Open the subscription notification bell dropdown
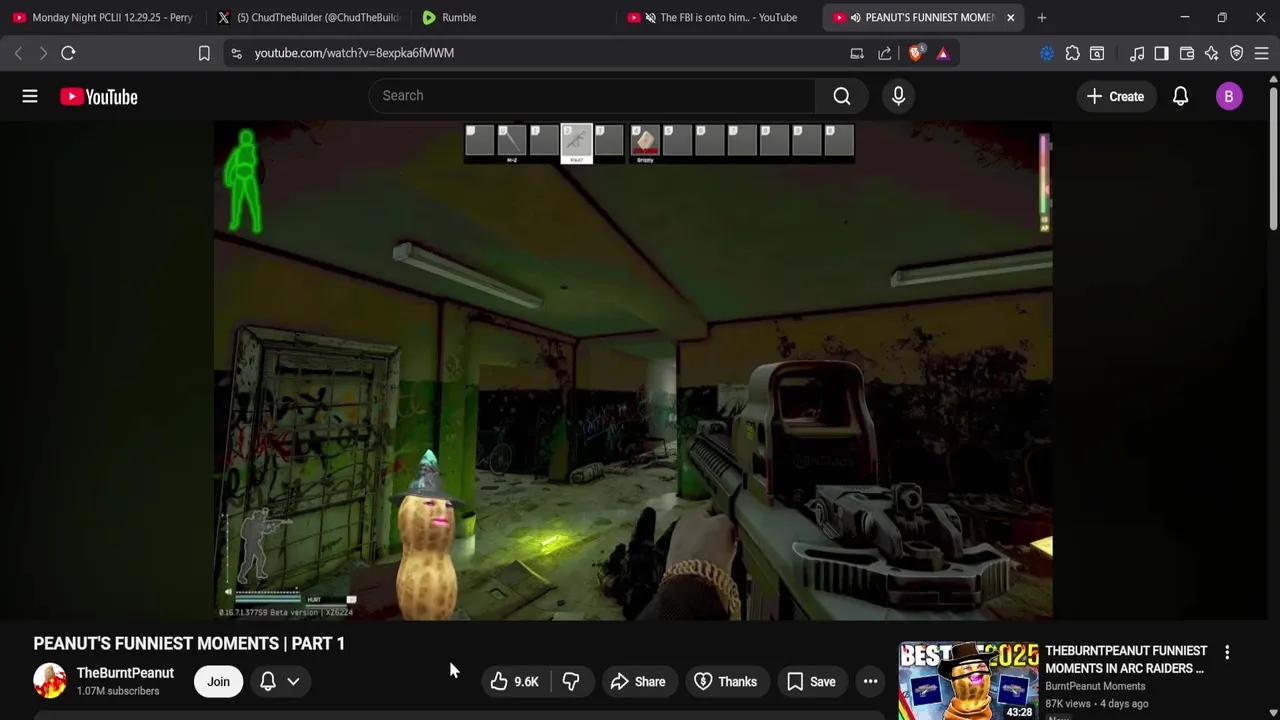 (x=280, y=681)
